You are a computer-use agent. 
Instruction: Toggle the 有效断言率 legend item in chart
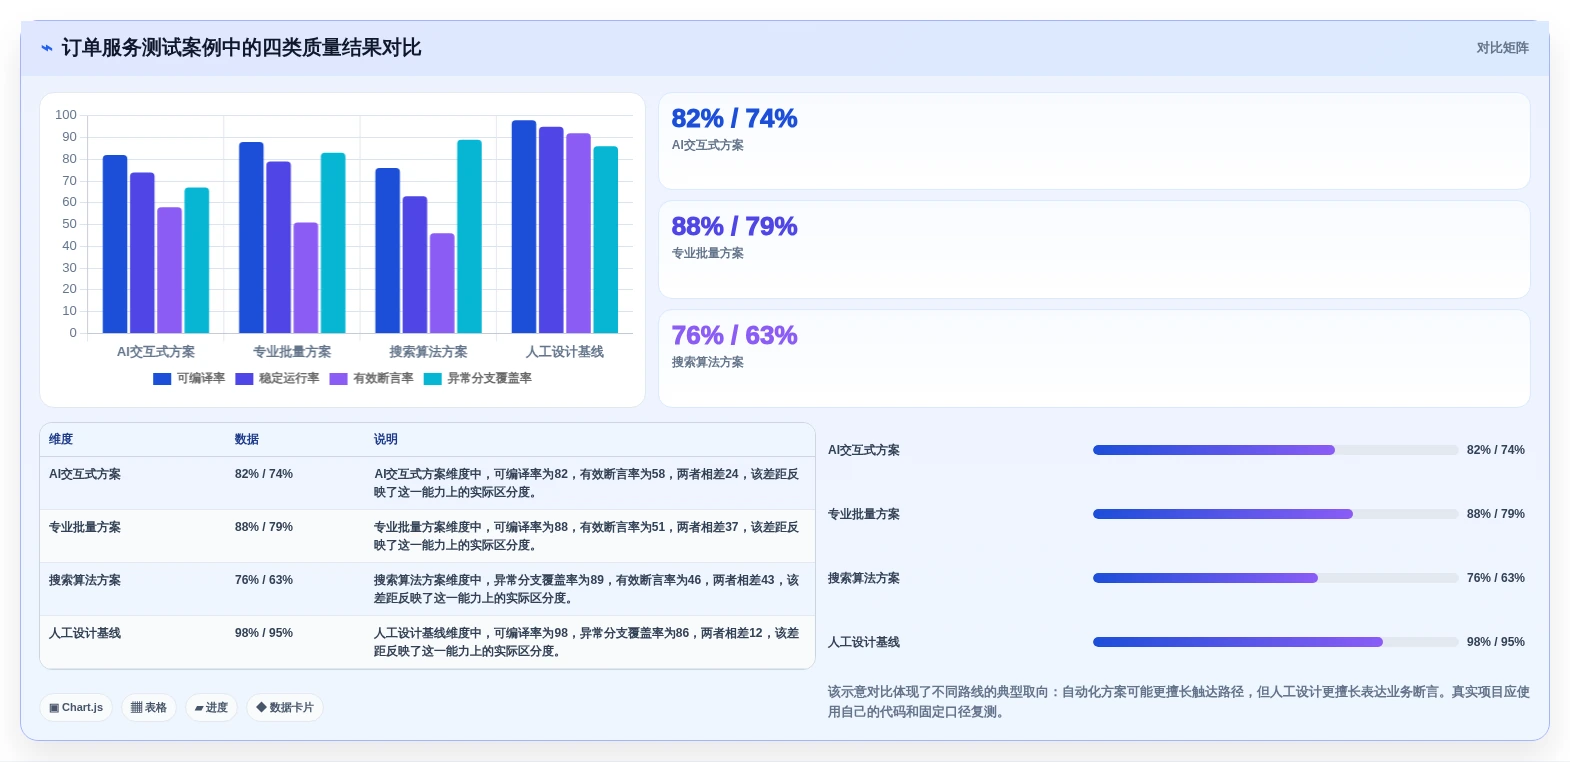pyautogui.click(x=372, y=379)
